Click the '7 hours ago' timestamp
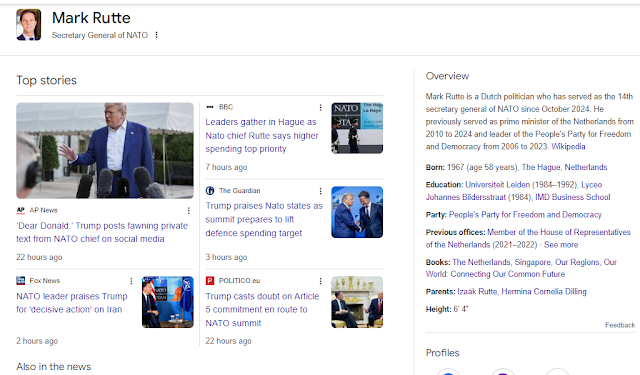The image size is (640, 375). (226, 167)
